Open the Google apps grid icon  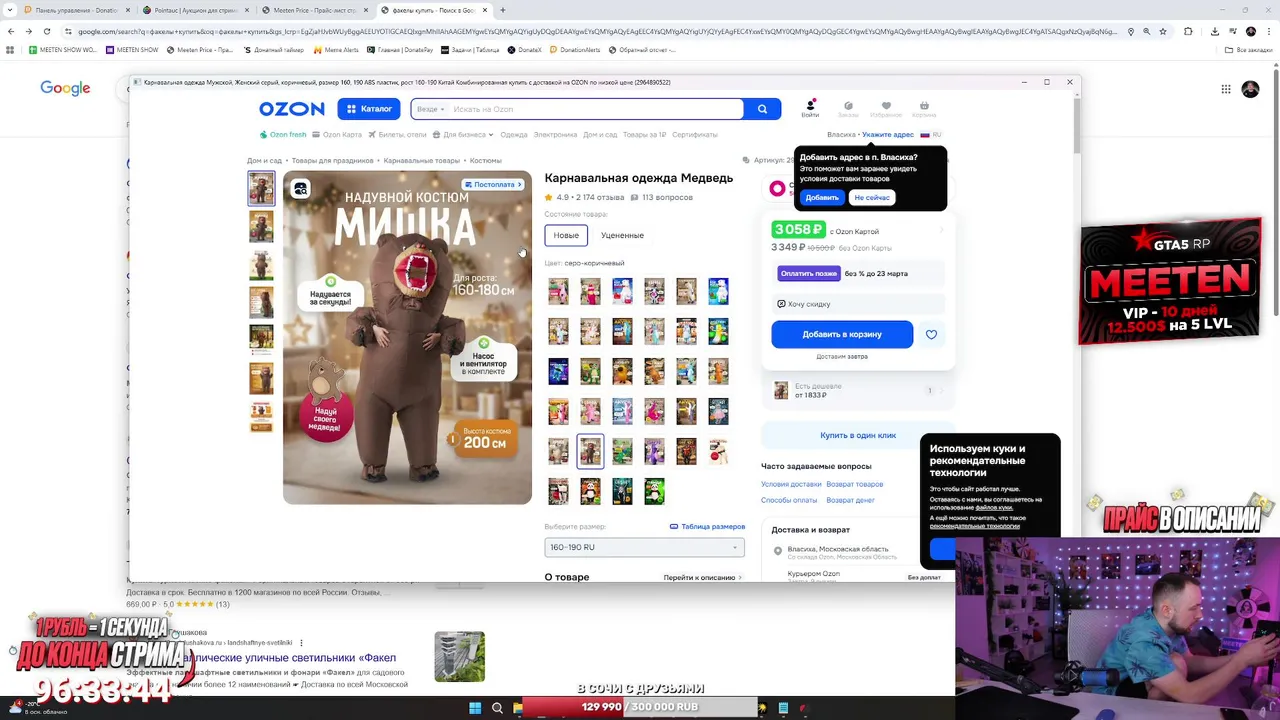click(1225, 89)
